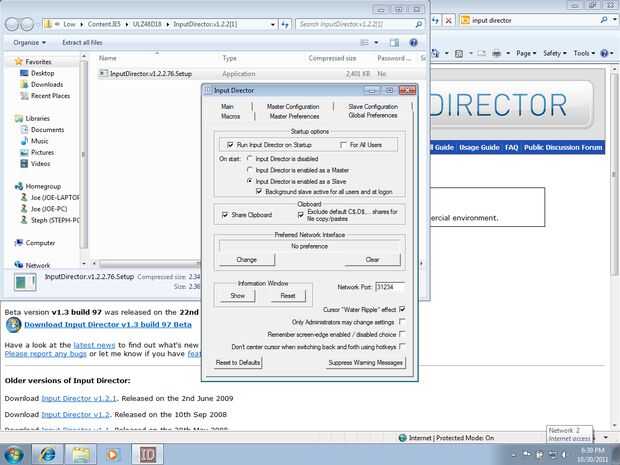Viewport: 620px width, 465px height.
Task: Toggle the Explorer preview pane icon
Action: tap(394, 43)
